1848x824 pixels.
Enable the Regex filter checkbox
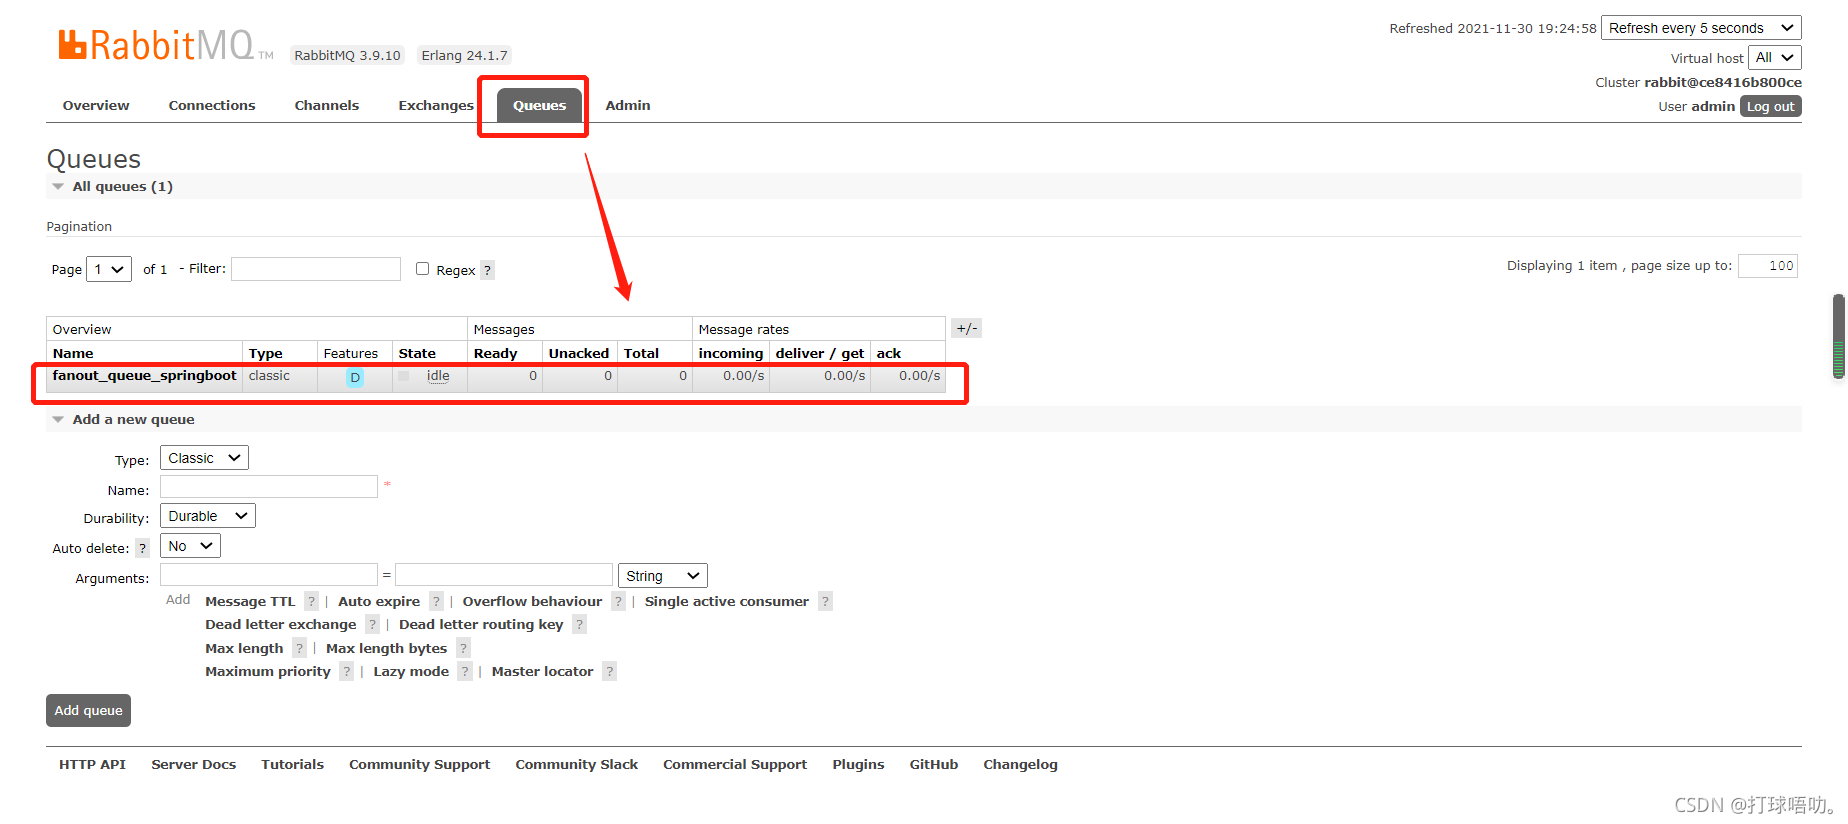(422, 268)
